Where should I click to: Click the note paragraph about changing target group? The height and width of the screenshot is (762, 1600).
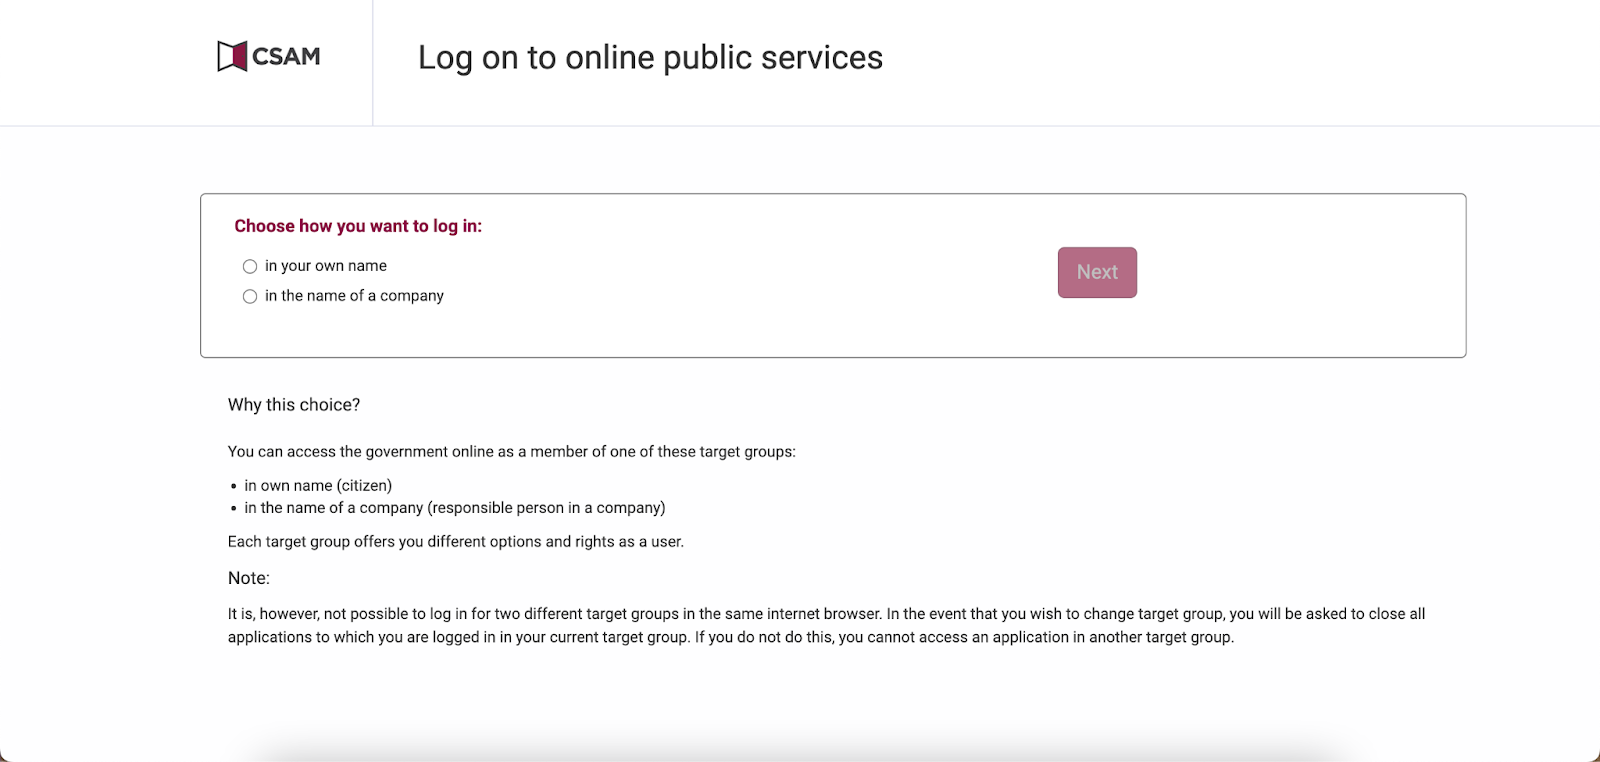(x=826, y=626)
